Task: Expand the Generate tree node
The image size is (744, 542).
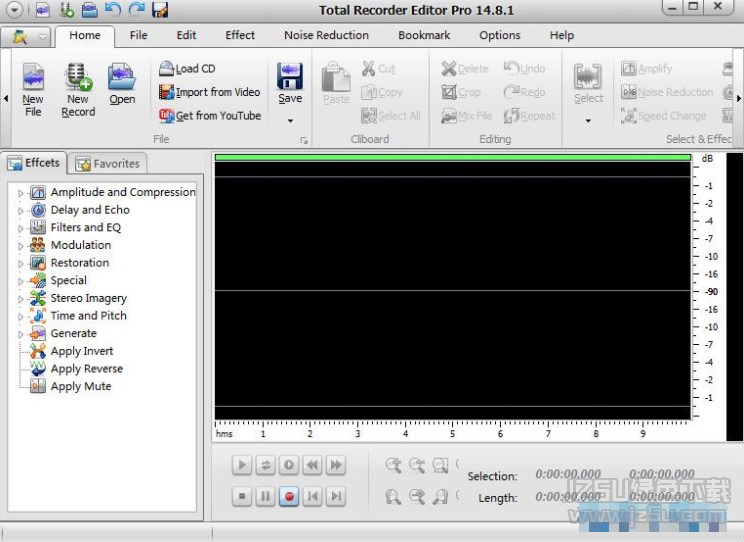Action: [x=20, y=334]
